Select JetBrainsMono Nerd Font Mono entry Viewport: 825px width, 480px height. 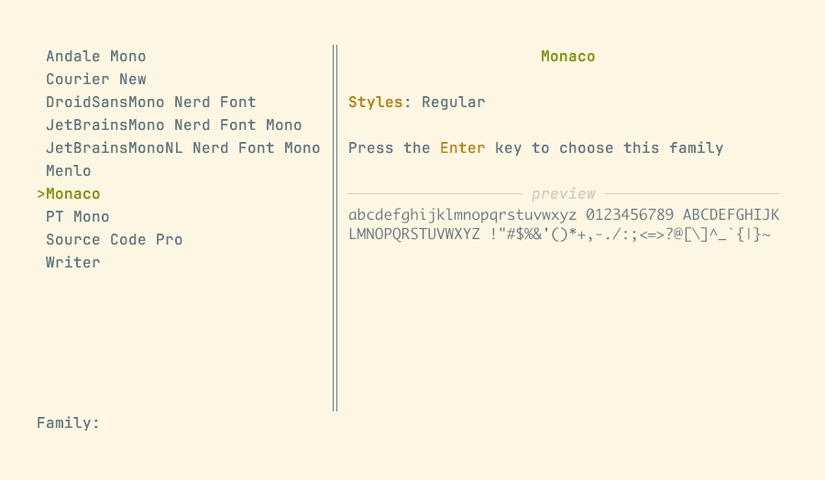(x=174, y=126)
